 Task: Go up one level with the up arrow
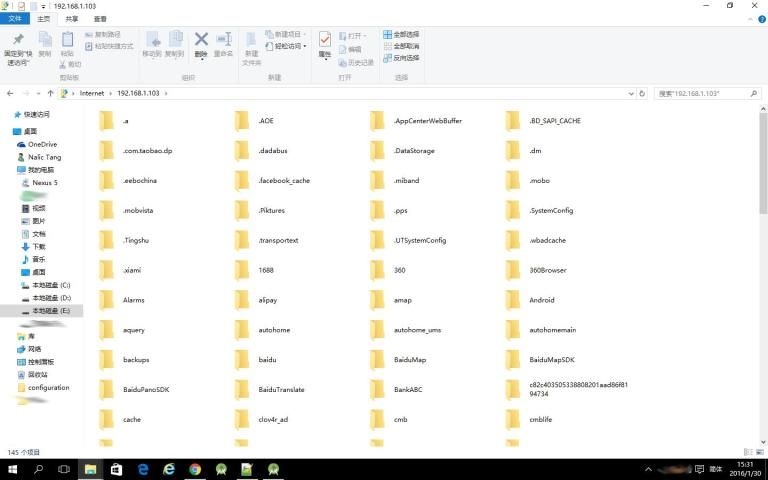tap(50, 93)
